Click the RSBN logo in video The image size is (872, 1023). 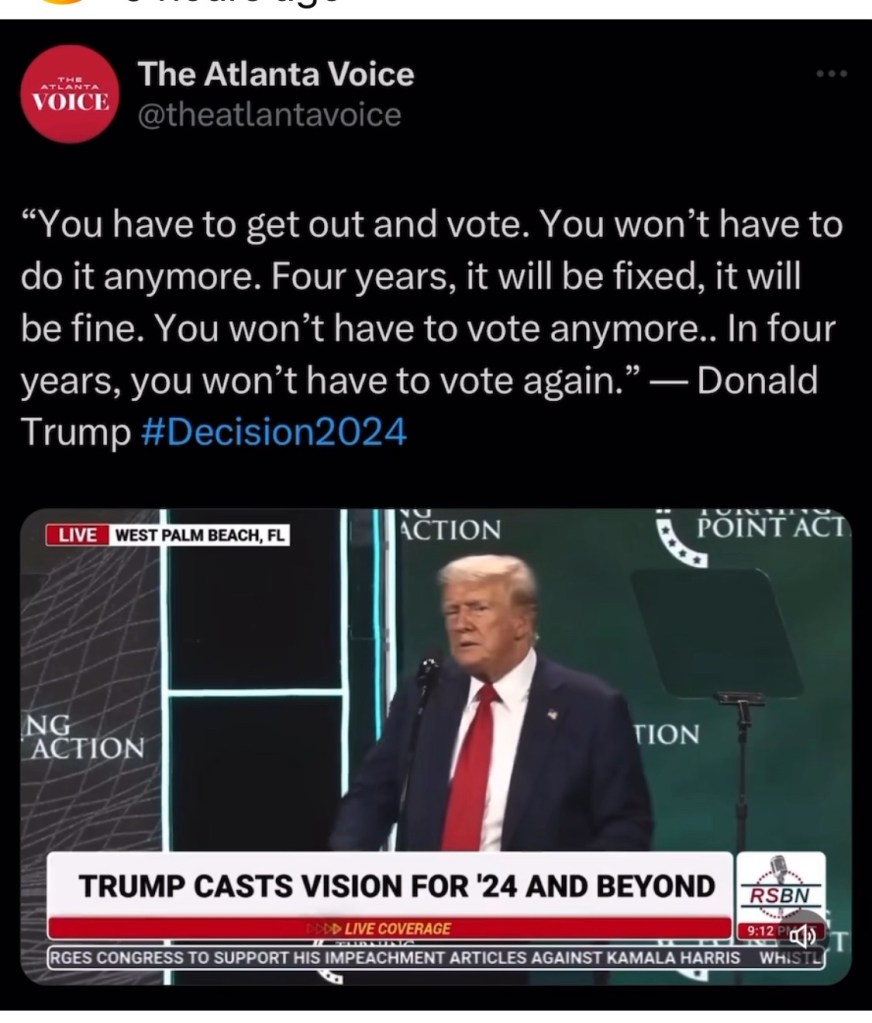click(780, 885)
